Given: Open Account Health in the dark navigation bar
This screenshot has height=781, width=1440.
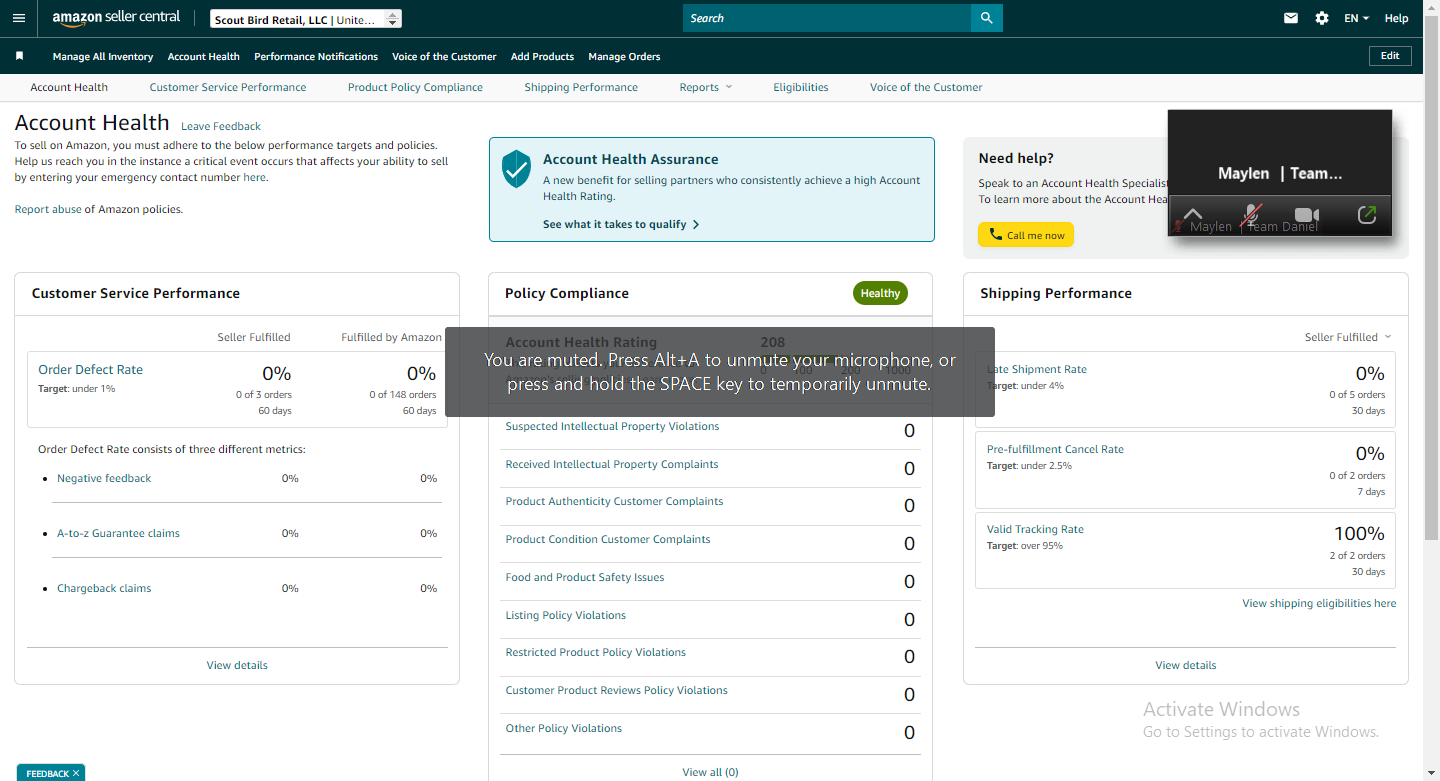Looking at the screenshot, I should click(x=204, y=57).
